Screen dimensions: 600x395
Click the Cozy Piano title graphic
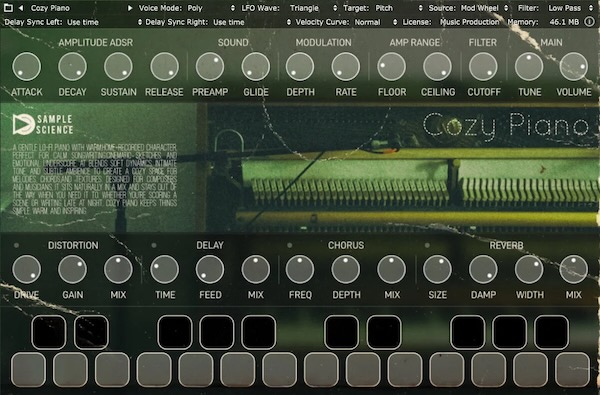pyautogui.click(x=506, y=126)
